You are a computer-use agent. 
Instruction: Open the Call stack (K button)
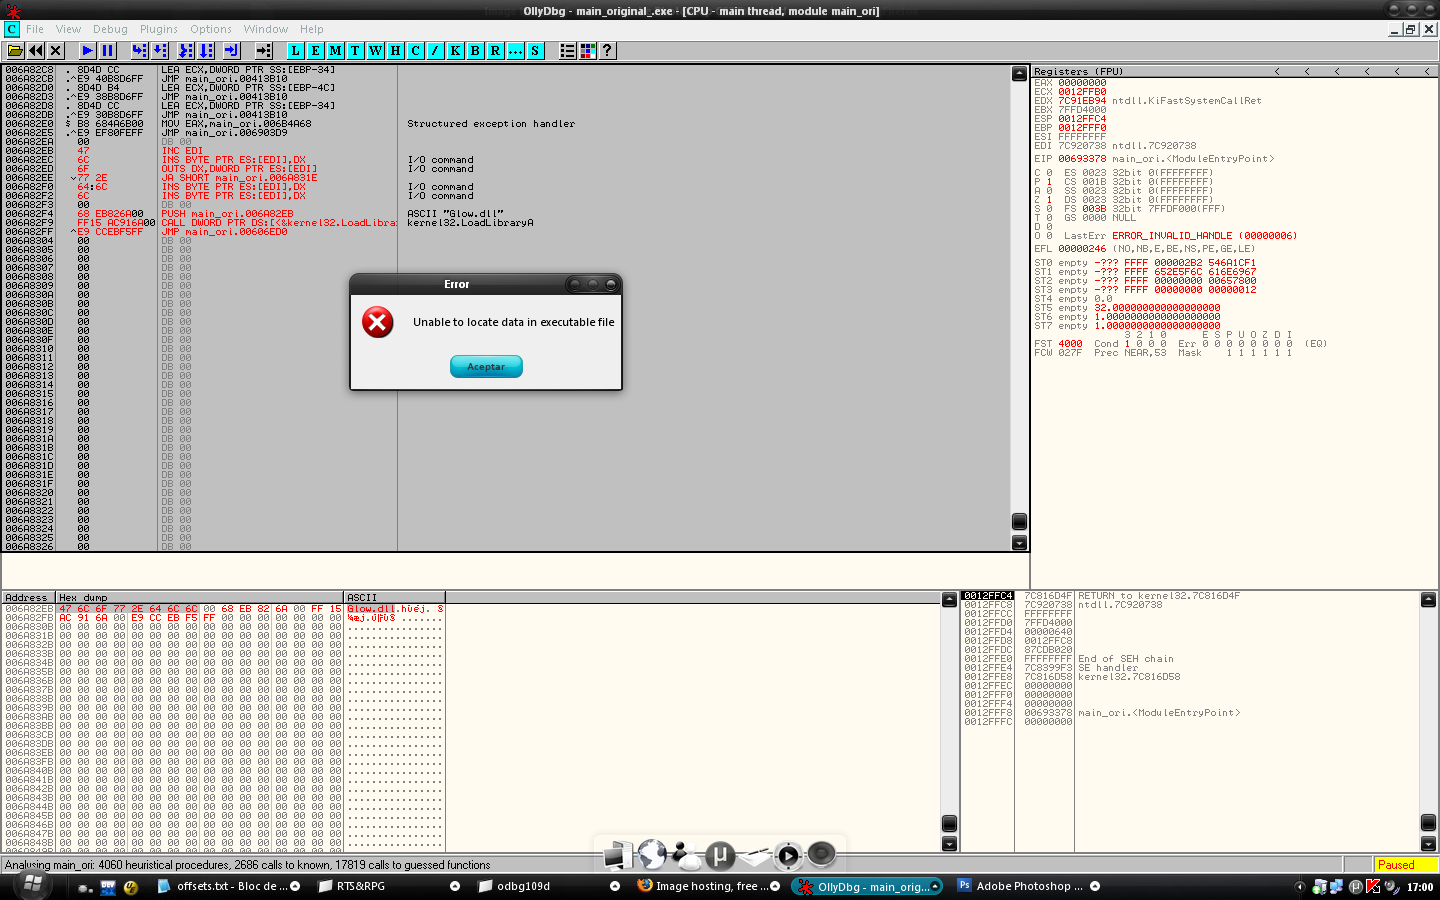[455, 50]
